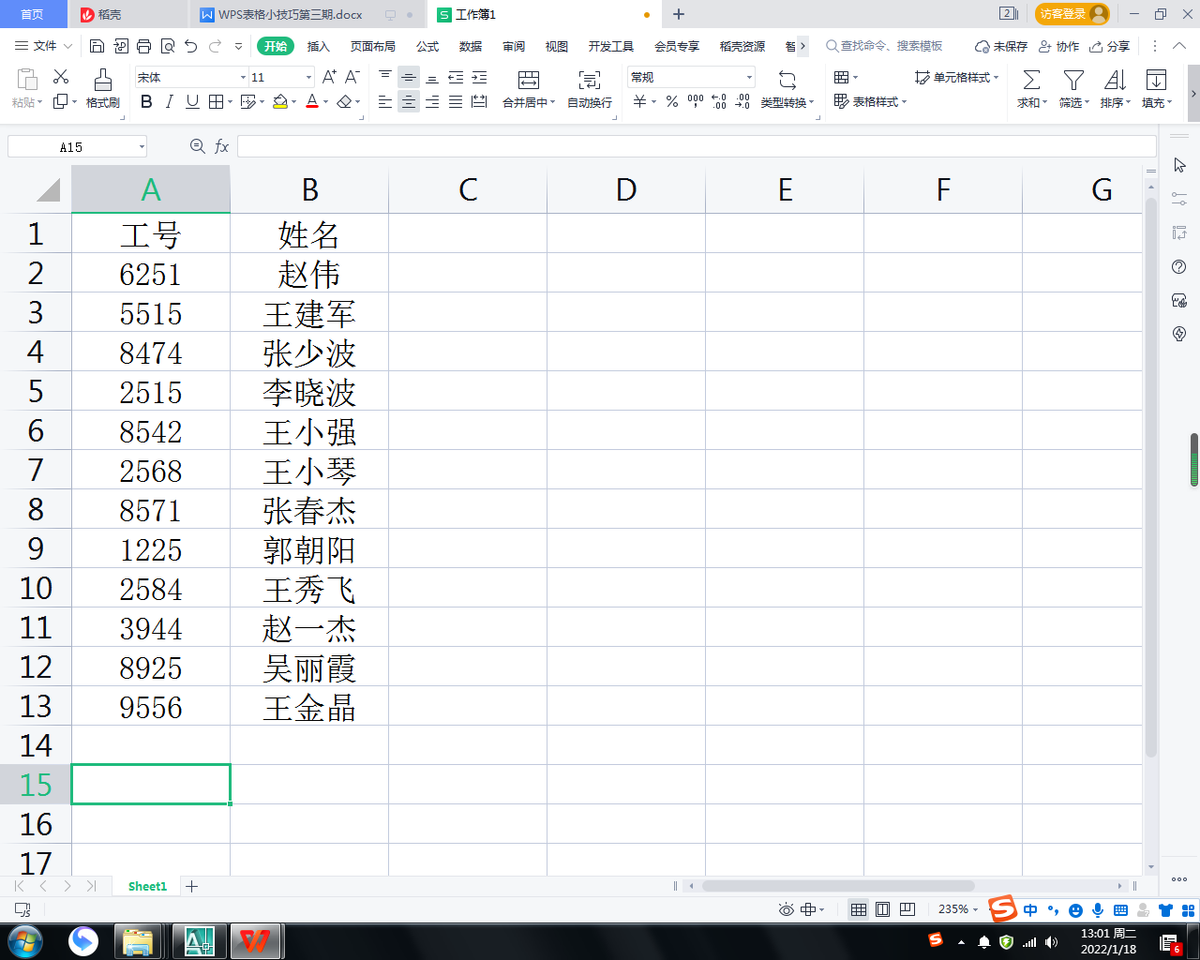Click the Cut scissors icon
The image size is (1200, 960).
(60, 77)
